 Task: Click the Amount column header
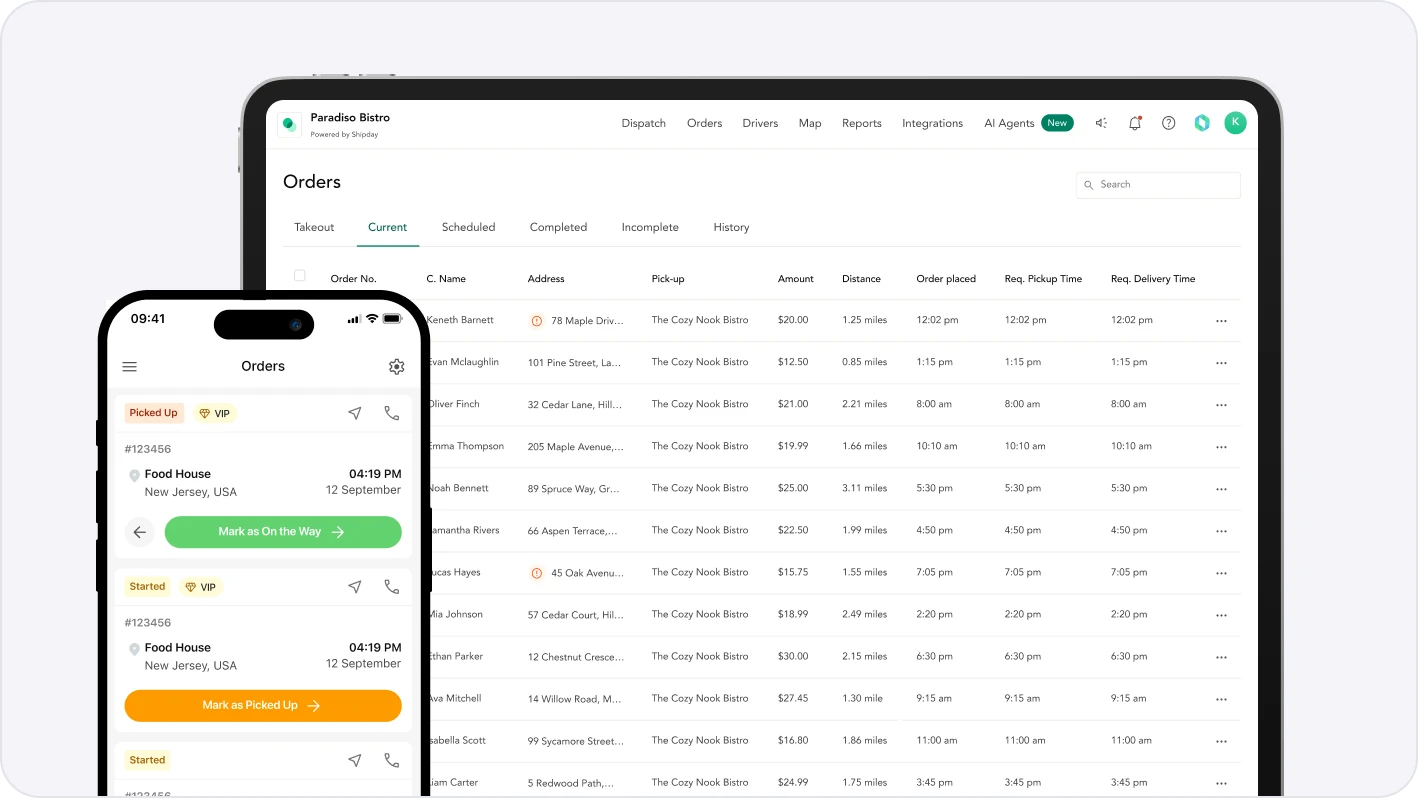[x=796, y=279]
